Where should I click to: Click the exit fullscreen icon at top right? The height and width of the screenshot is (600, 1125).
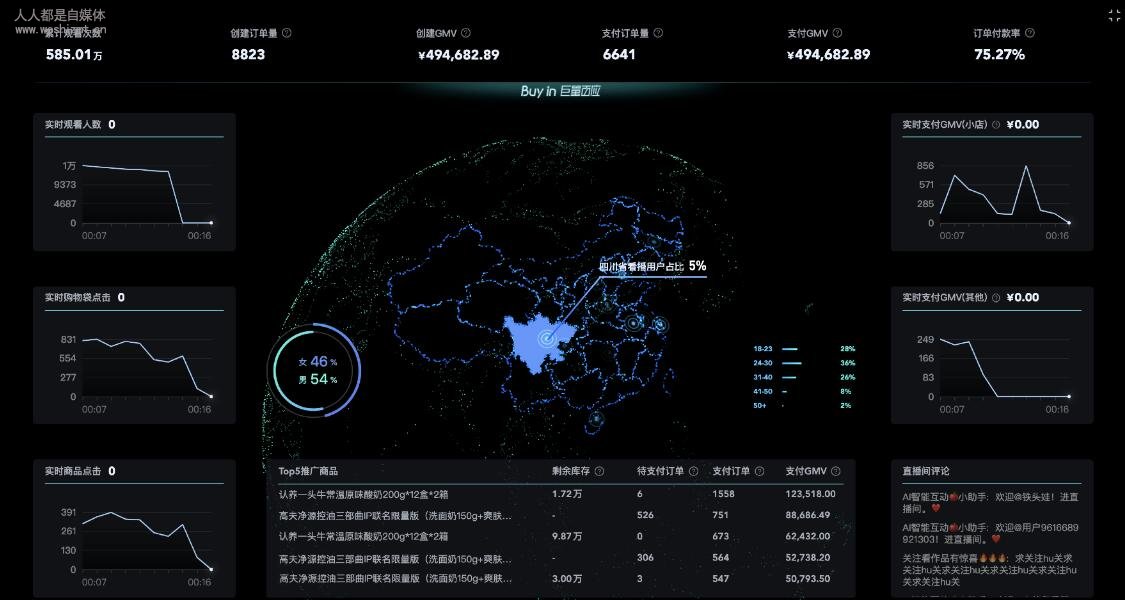point(1114,17)
